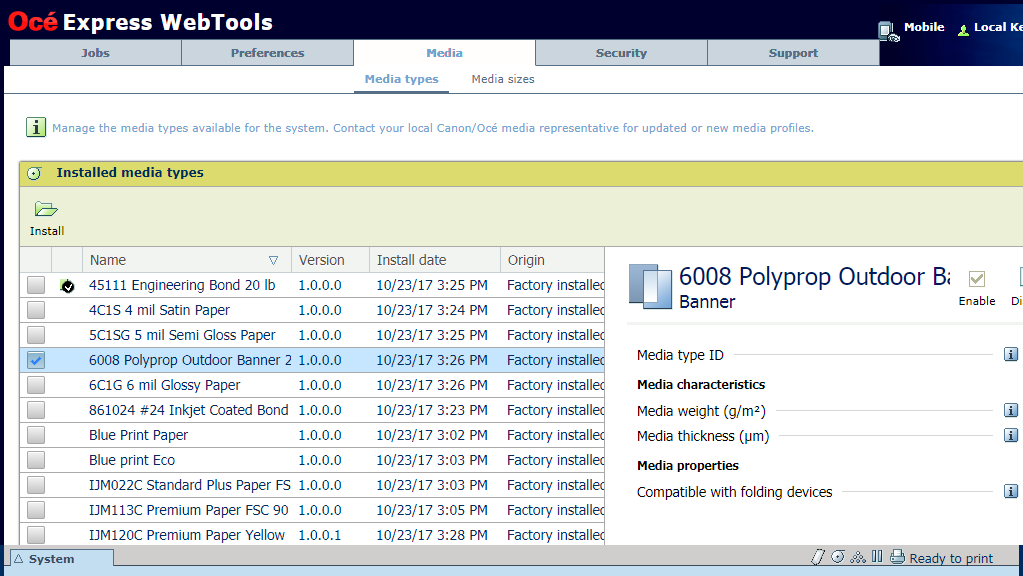Switch to Media sizes subtab

(x=503, y=79)
